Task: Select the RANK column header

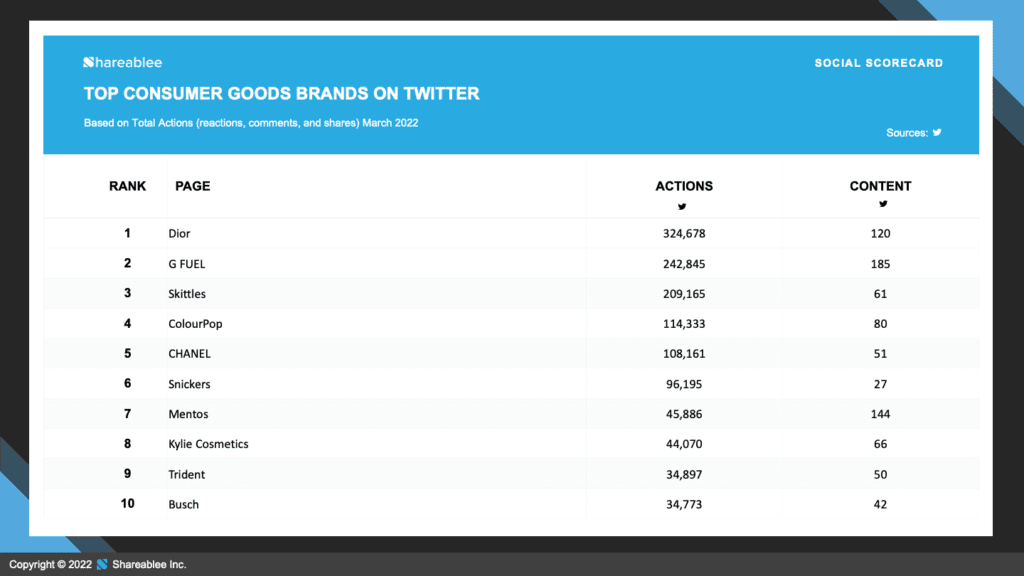Action: [x=127, y=186]
